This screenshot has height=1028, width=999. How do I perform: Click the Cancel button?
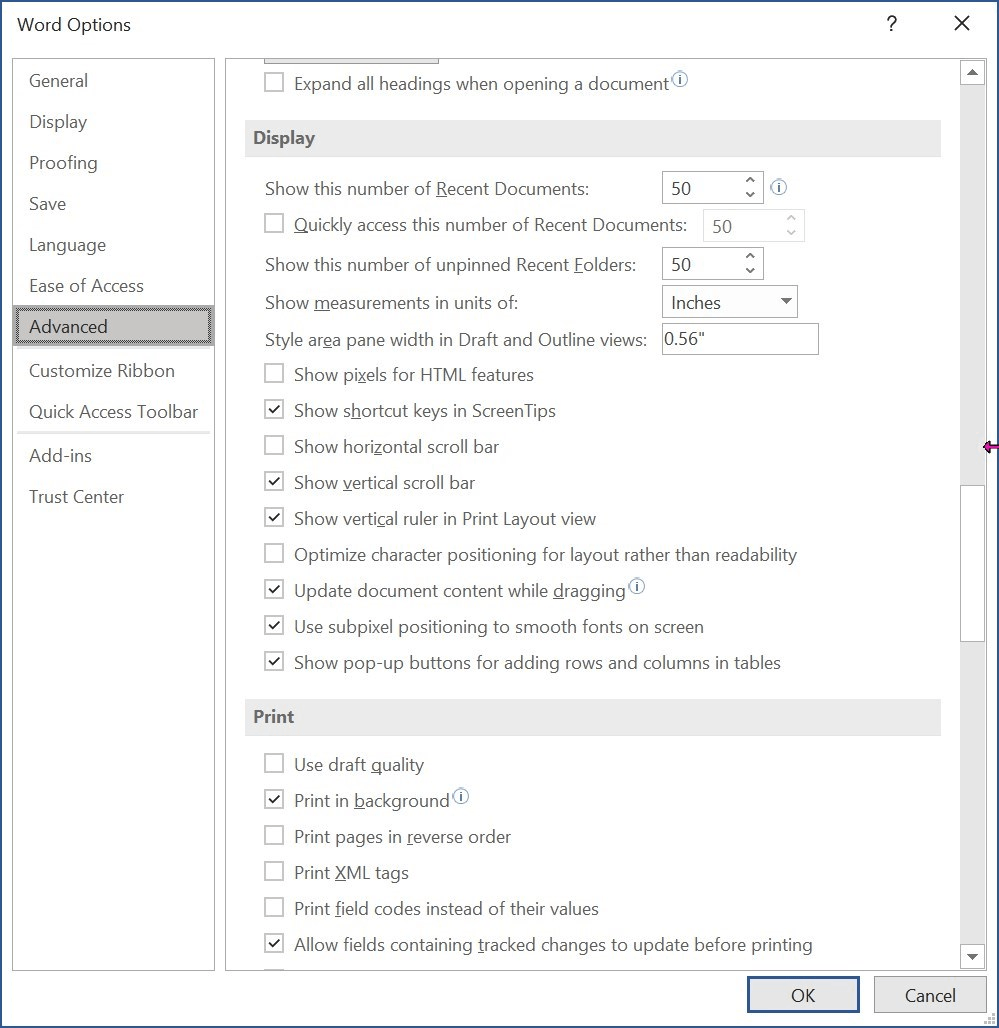pos(930,995)
